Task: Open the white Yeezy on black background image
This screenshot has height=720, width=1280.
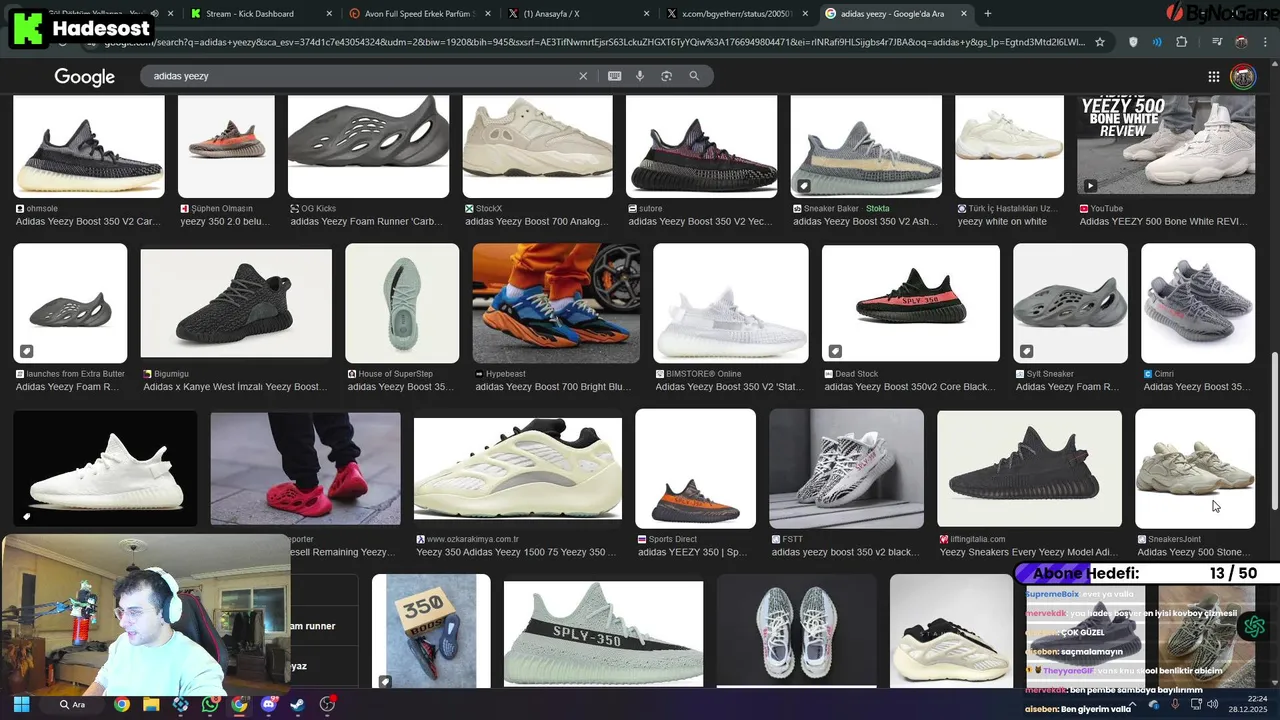Action: point(105,468)
